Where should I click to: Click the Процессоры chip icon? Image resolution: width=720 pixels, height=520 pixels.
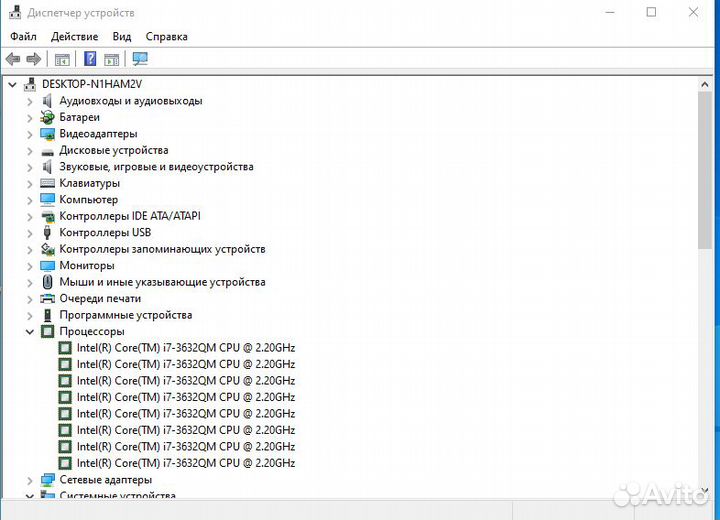coord(47,331)
